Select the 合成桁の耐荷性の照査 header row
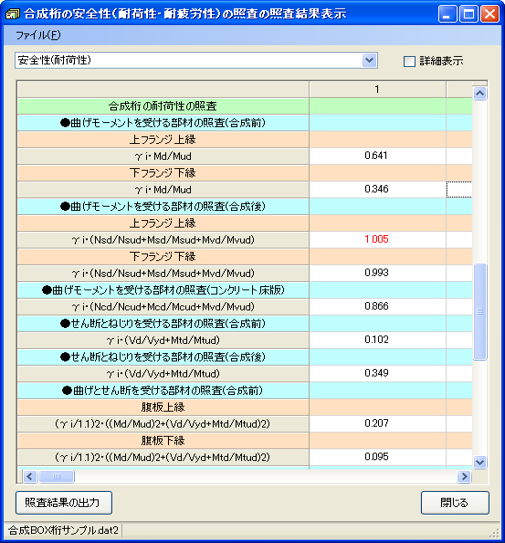Screen dimensions: 505x543 [x=163, y=106]
